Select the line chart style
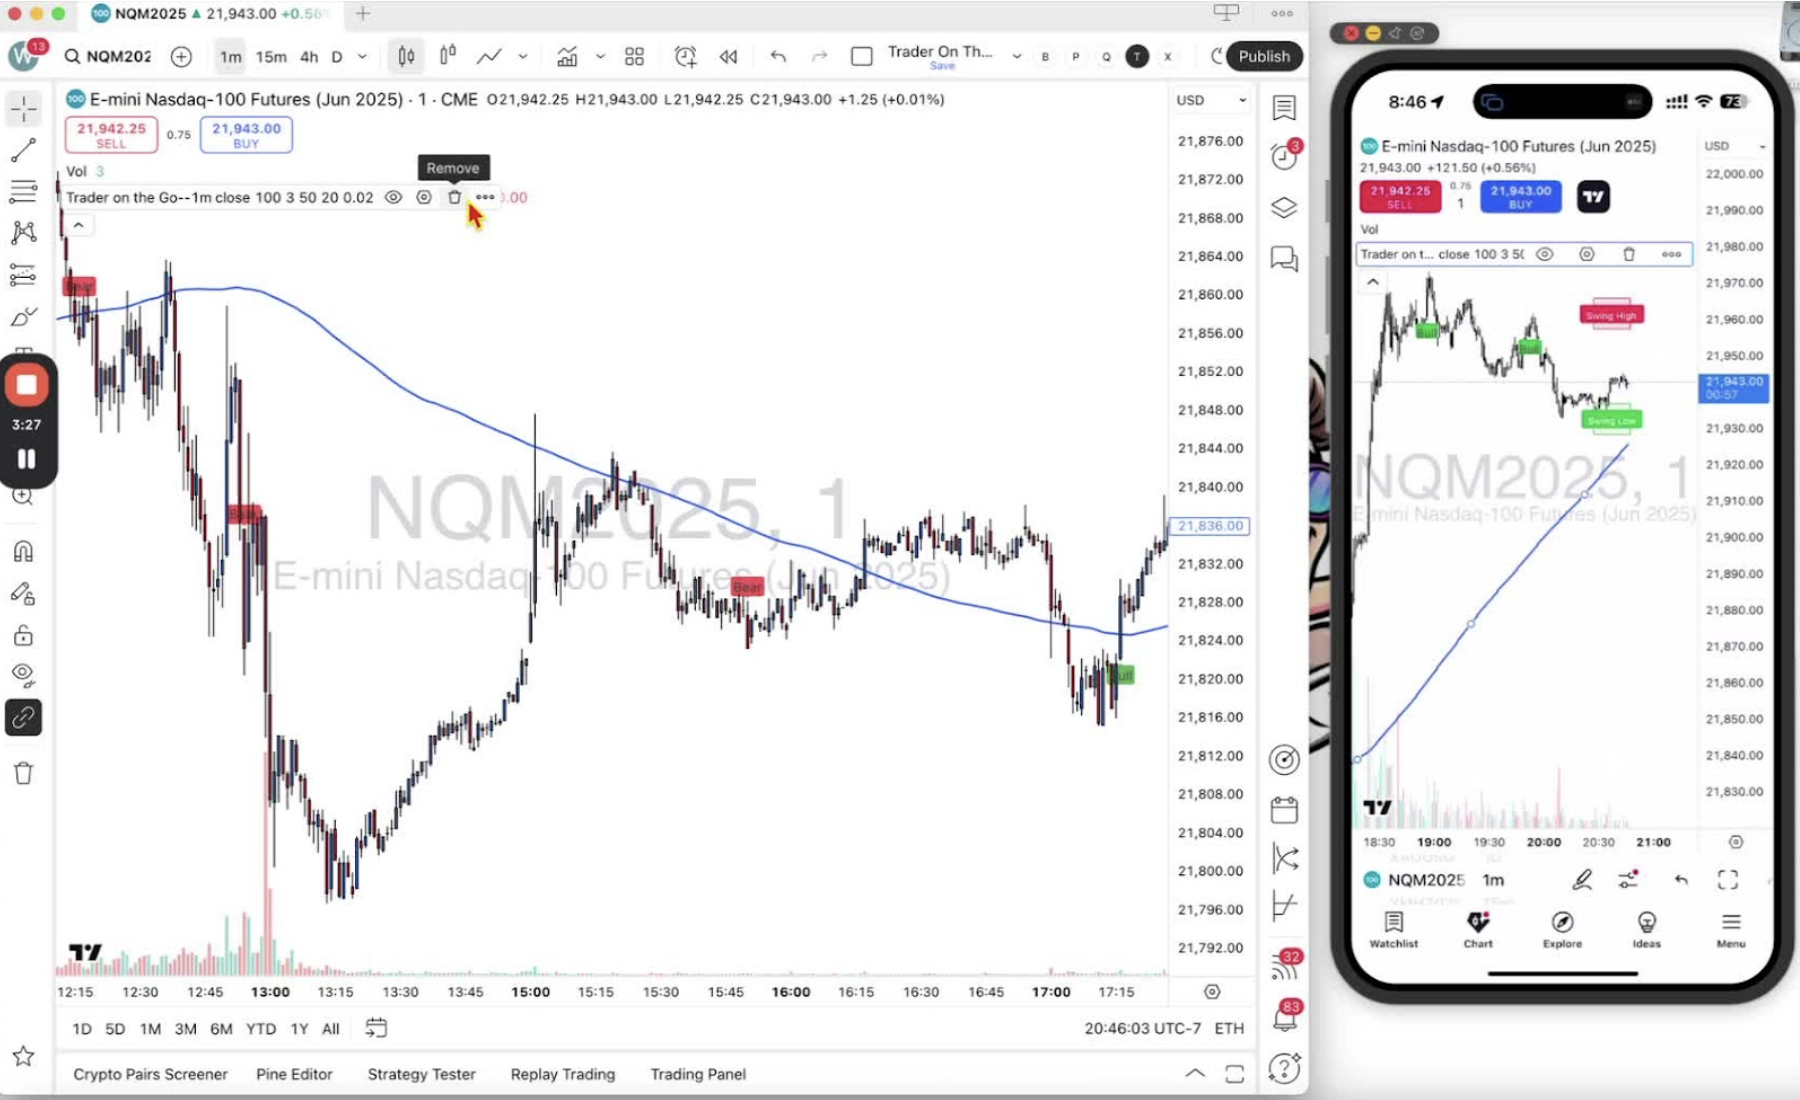This screenshot has width=1800, height=1100. click(x=489, y=56)
